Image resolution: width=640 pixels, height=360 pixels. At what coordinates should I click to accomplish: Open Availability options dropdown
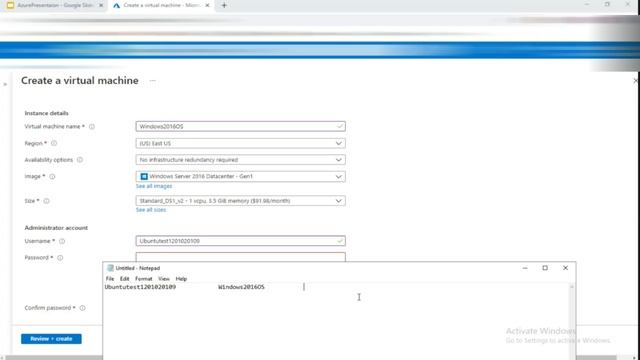[240, 160]
